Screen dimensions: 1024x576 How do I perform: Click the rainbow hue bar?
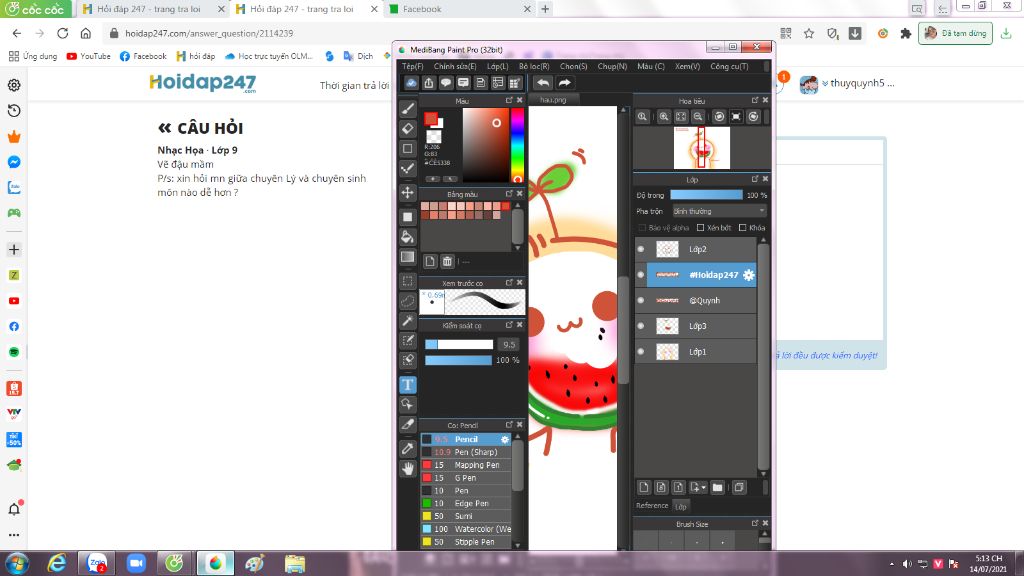click(x=517, y=145)
